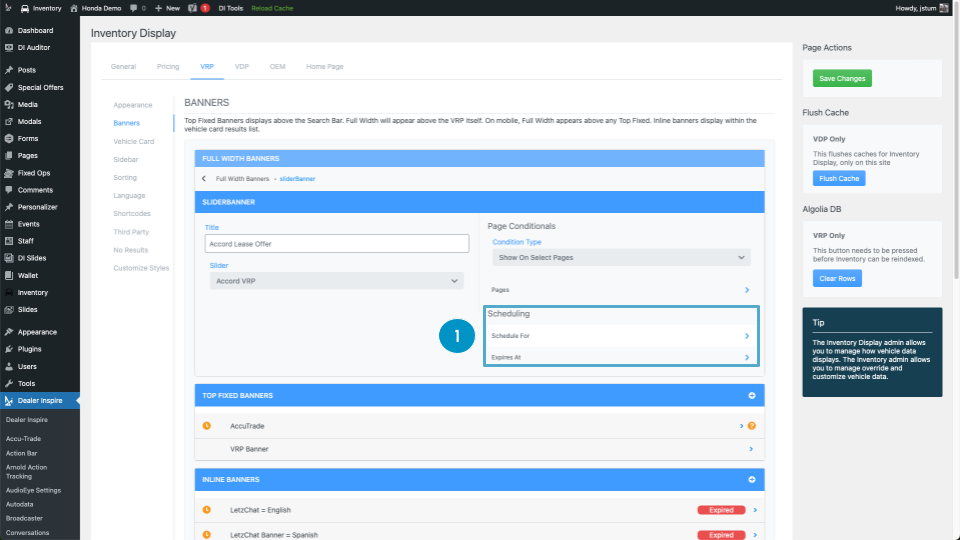Open the Appearance VRP subsection
This screenshot has height=540, width=960.
tap(132, 105)
